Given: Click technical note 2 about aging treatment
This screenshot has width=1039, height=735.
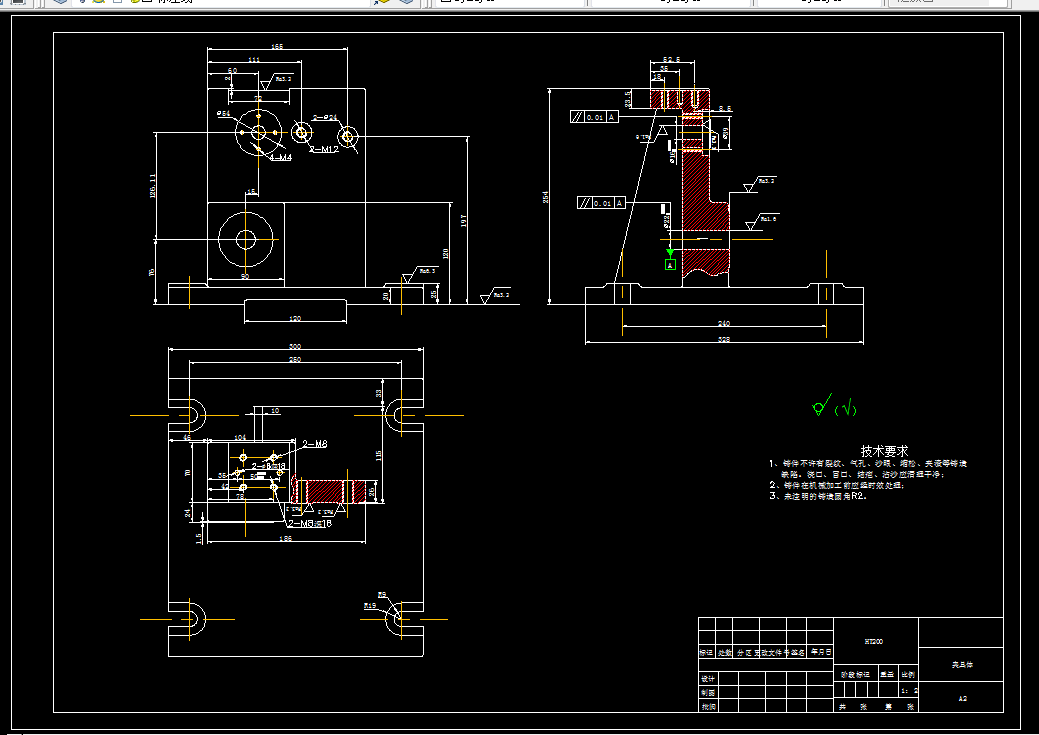Looking at the screenshot, I should pos(836,485).
